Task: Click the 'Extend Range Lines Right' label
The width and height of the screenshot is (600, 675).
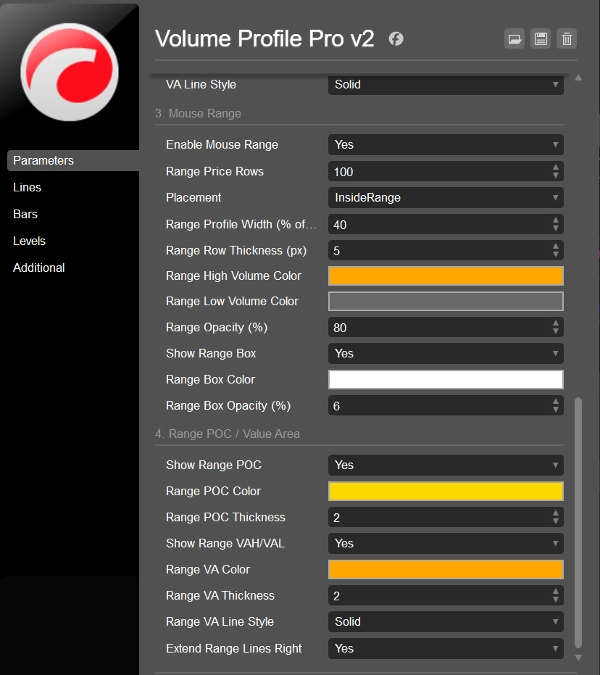Action: tap(234, 649)
